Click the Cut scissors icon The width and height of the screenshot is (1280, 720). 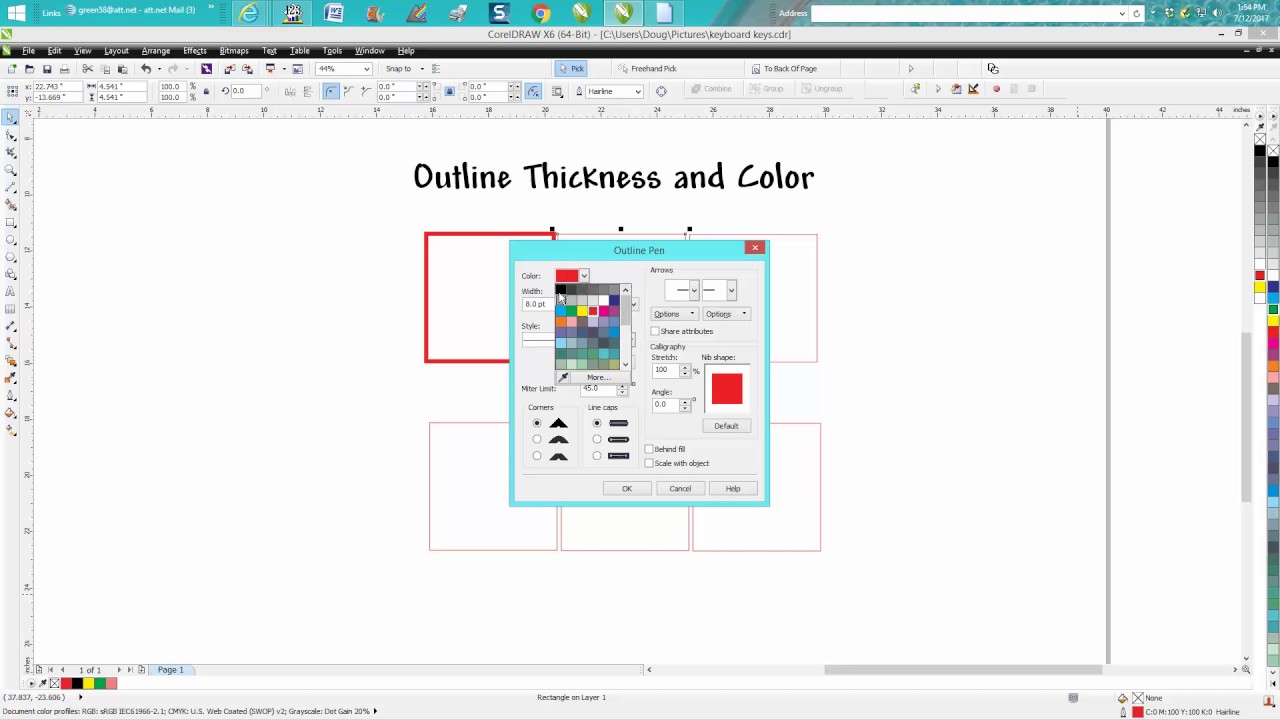click(x=87, y=69)
